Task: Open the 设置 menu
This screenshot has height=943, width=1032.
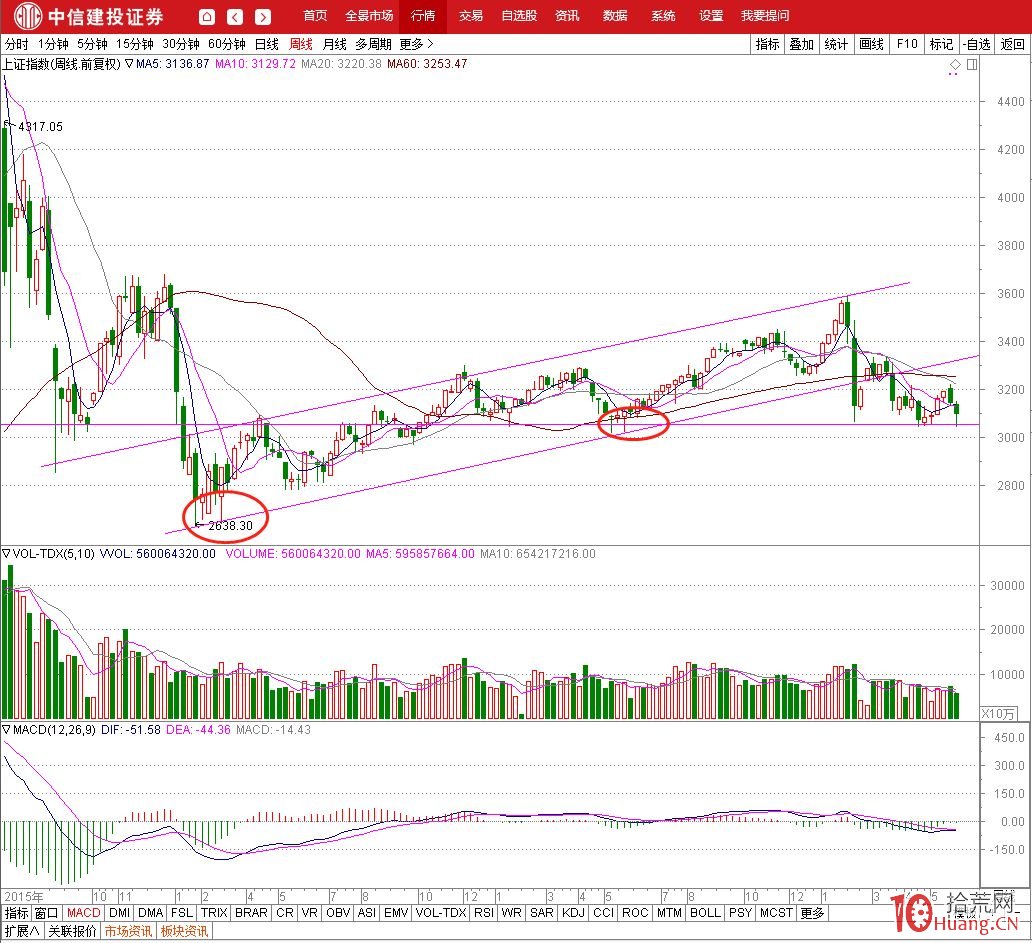Action: [x=711, y=16]
